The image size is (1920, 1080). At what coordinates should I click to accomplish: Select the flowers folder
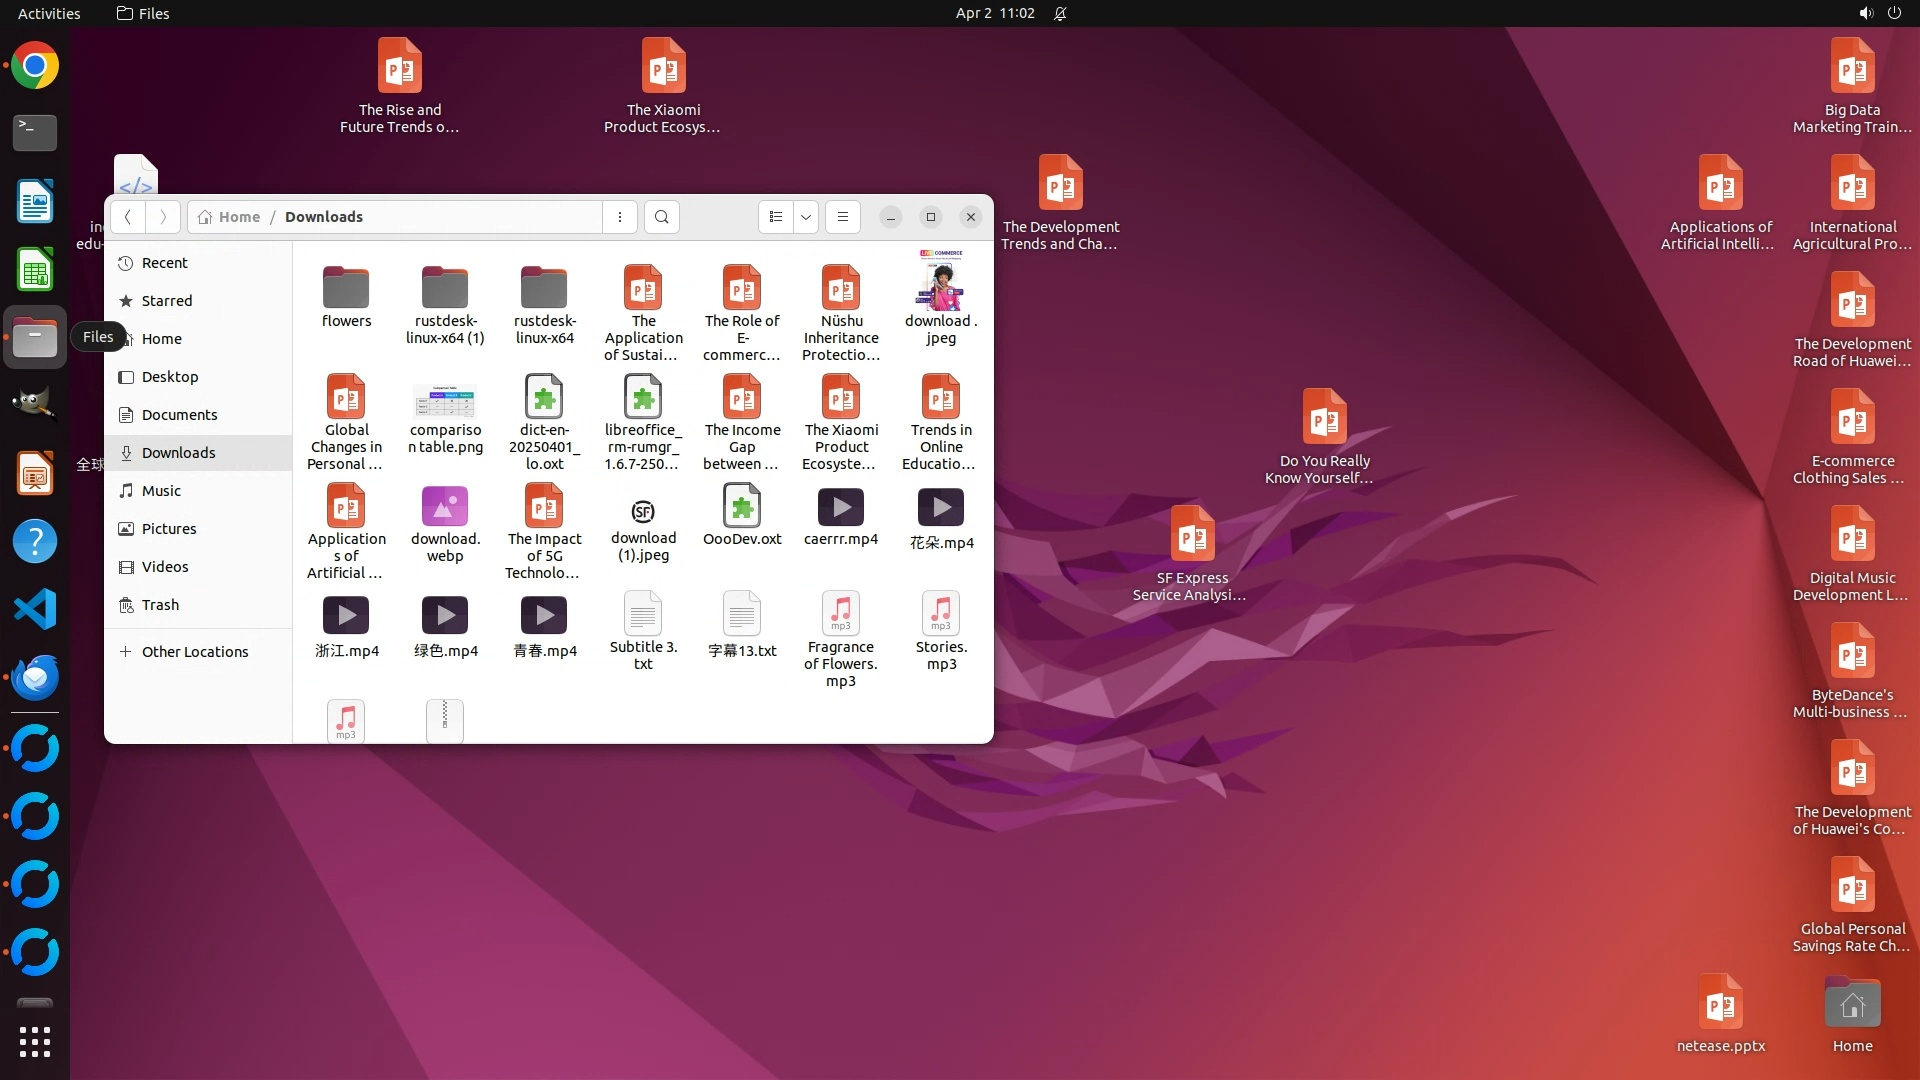tap(346, 290)
